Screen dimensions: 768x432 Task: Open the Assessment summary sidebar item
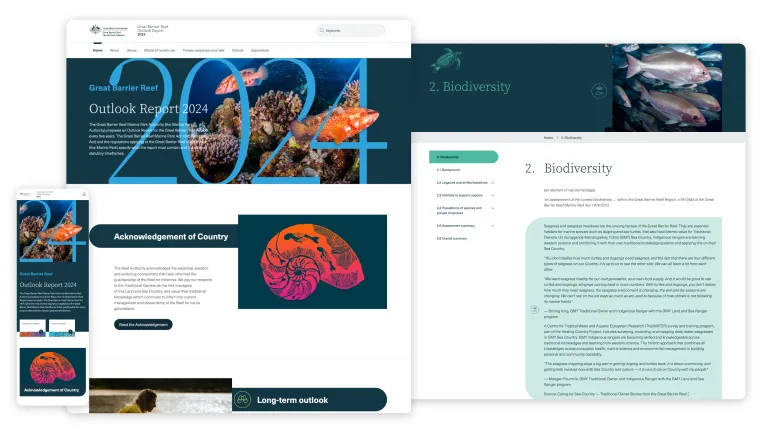tap(456, 225)
